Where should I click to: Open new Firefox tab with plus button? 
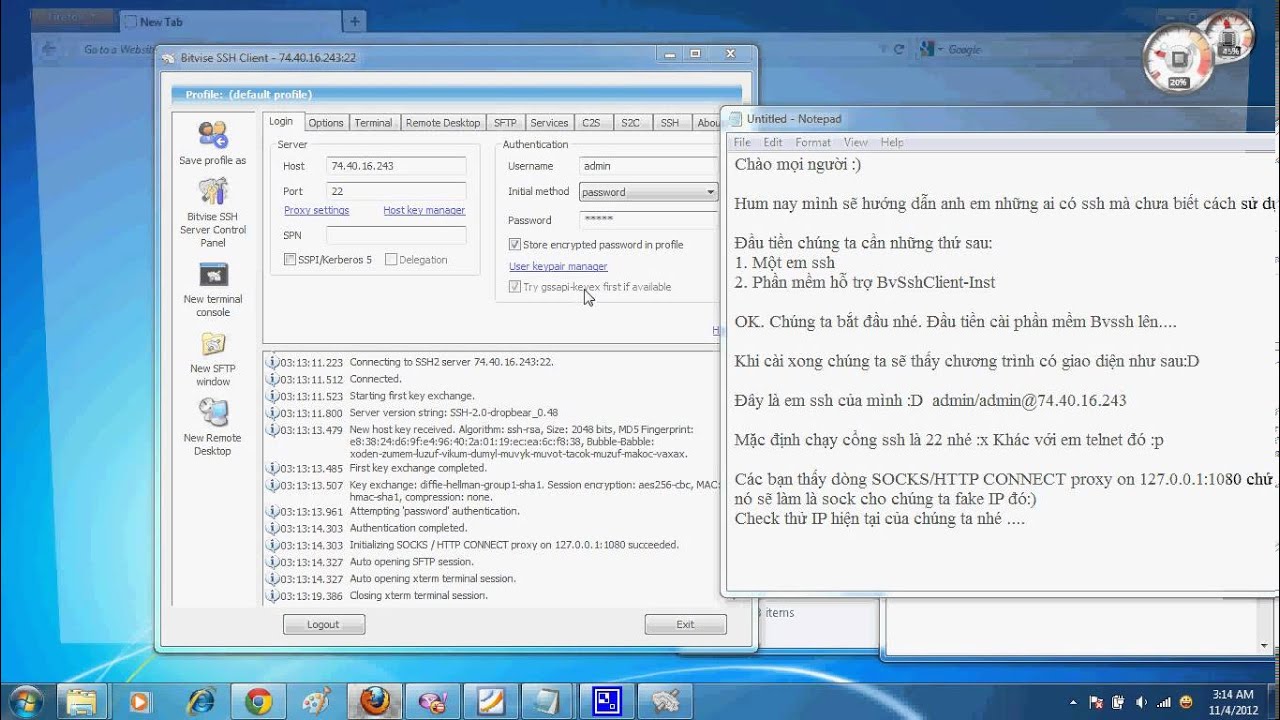click(355, 21)
